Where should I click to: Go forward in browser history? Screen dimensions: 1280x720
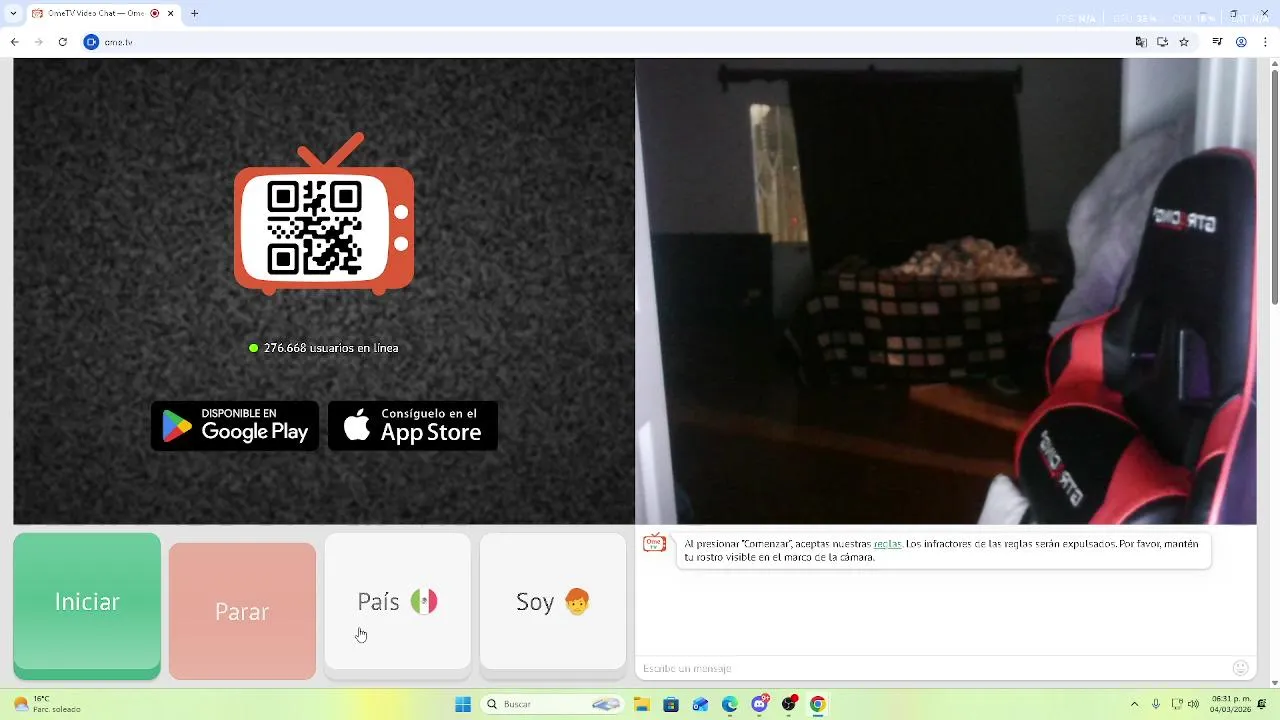coord(38,42)
